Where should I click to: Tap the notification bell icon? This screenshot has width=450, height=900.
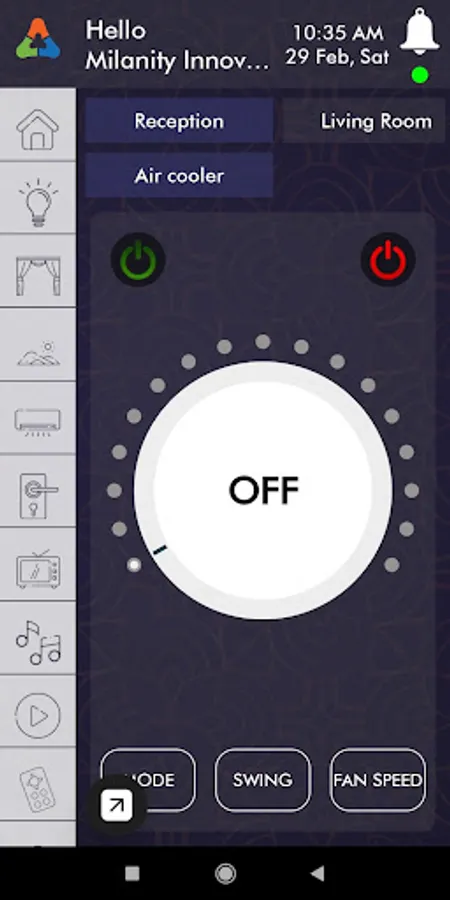pyautogui.click(x=420, y=32)
